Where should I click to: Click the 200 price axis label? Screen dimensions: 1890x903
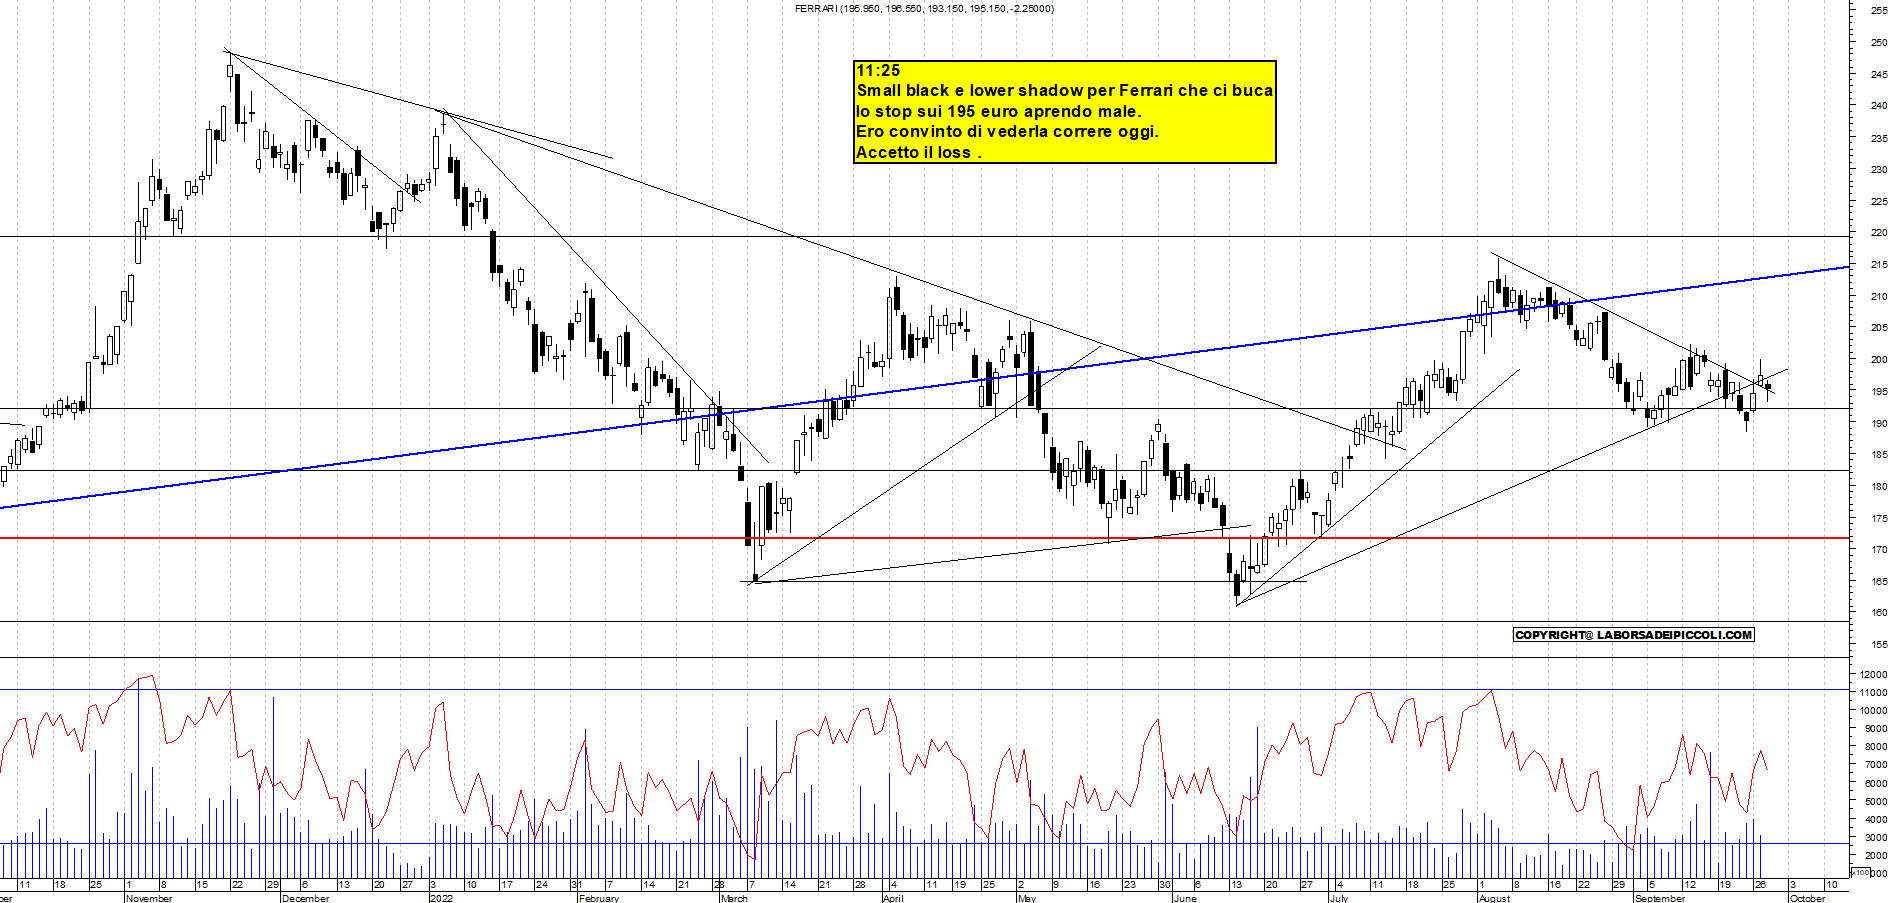click(1879, 359)
